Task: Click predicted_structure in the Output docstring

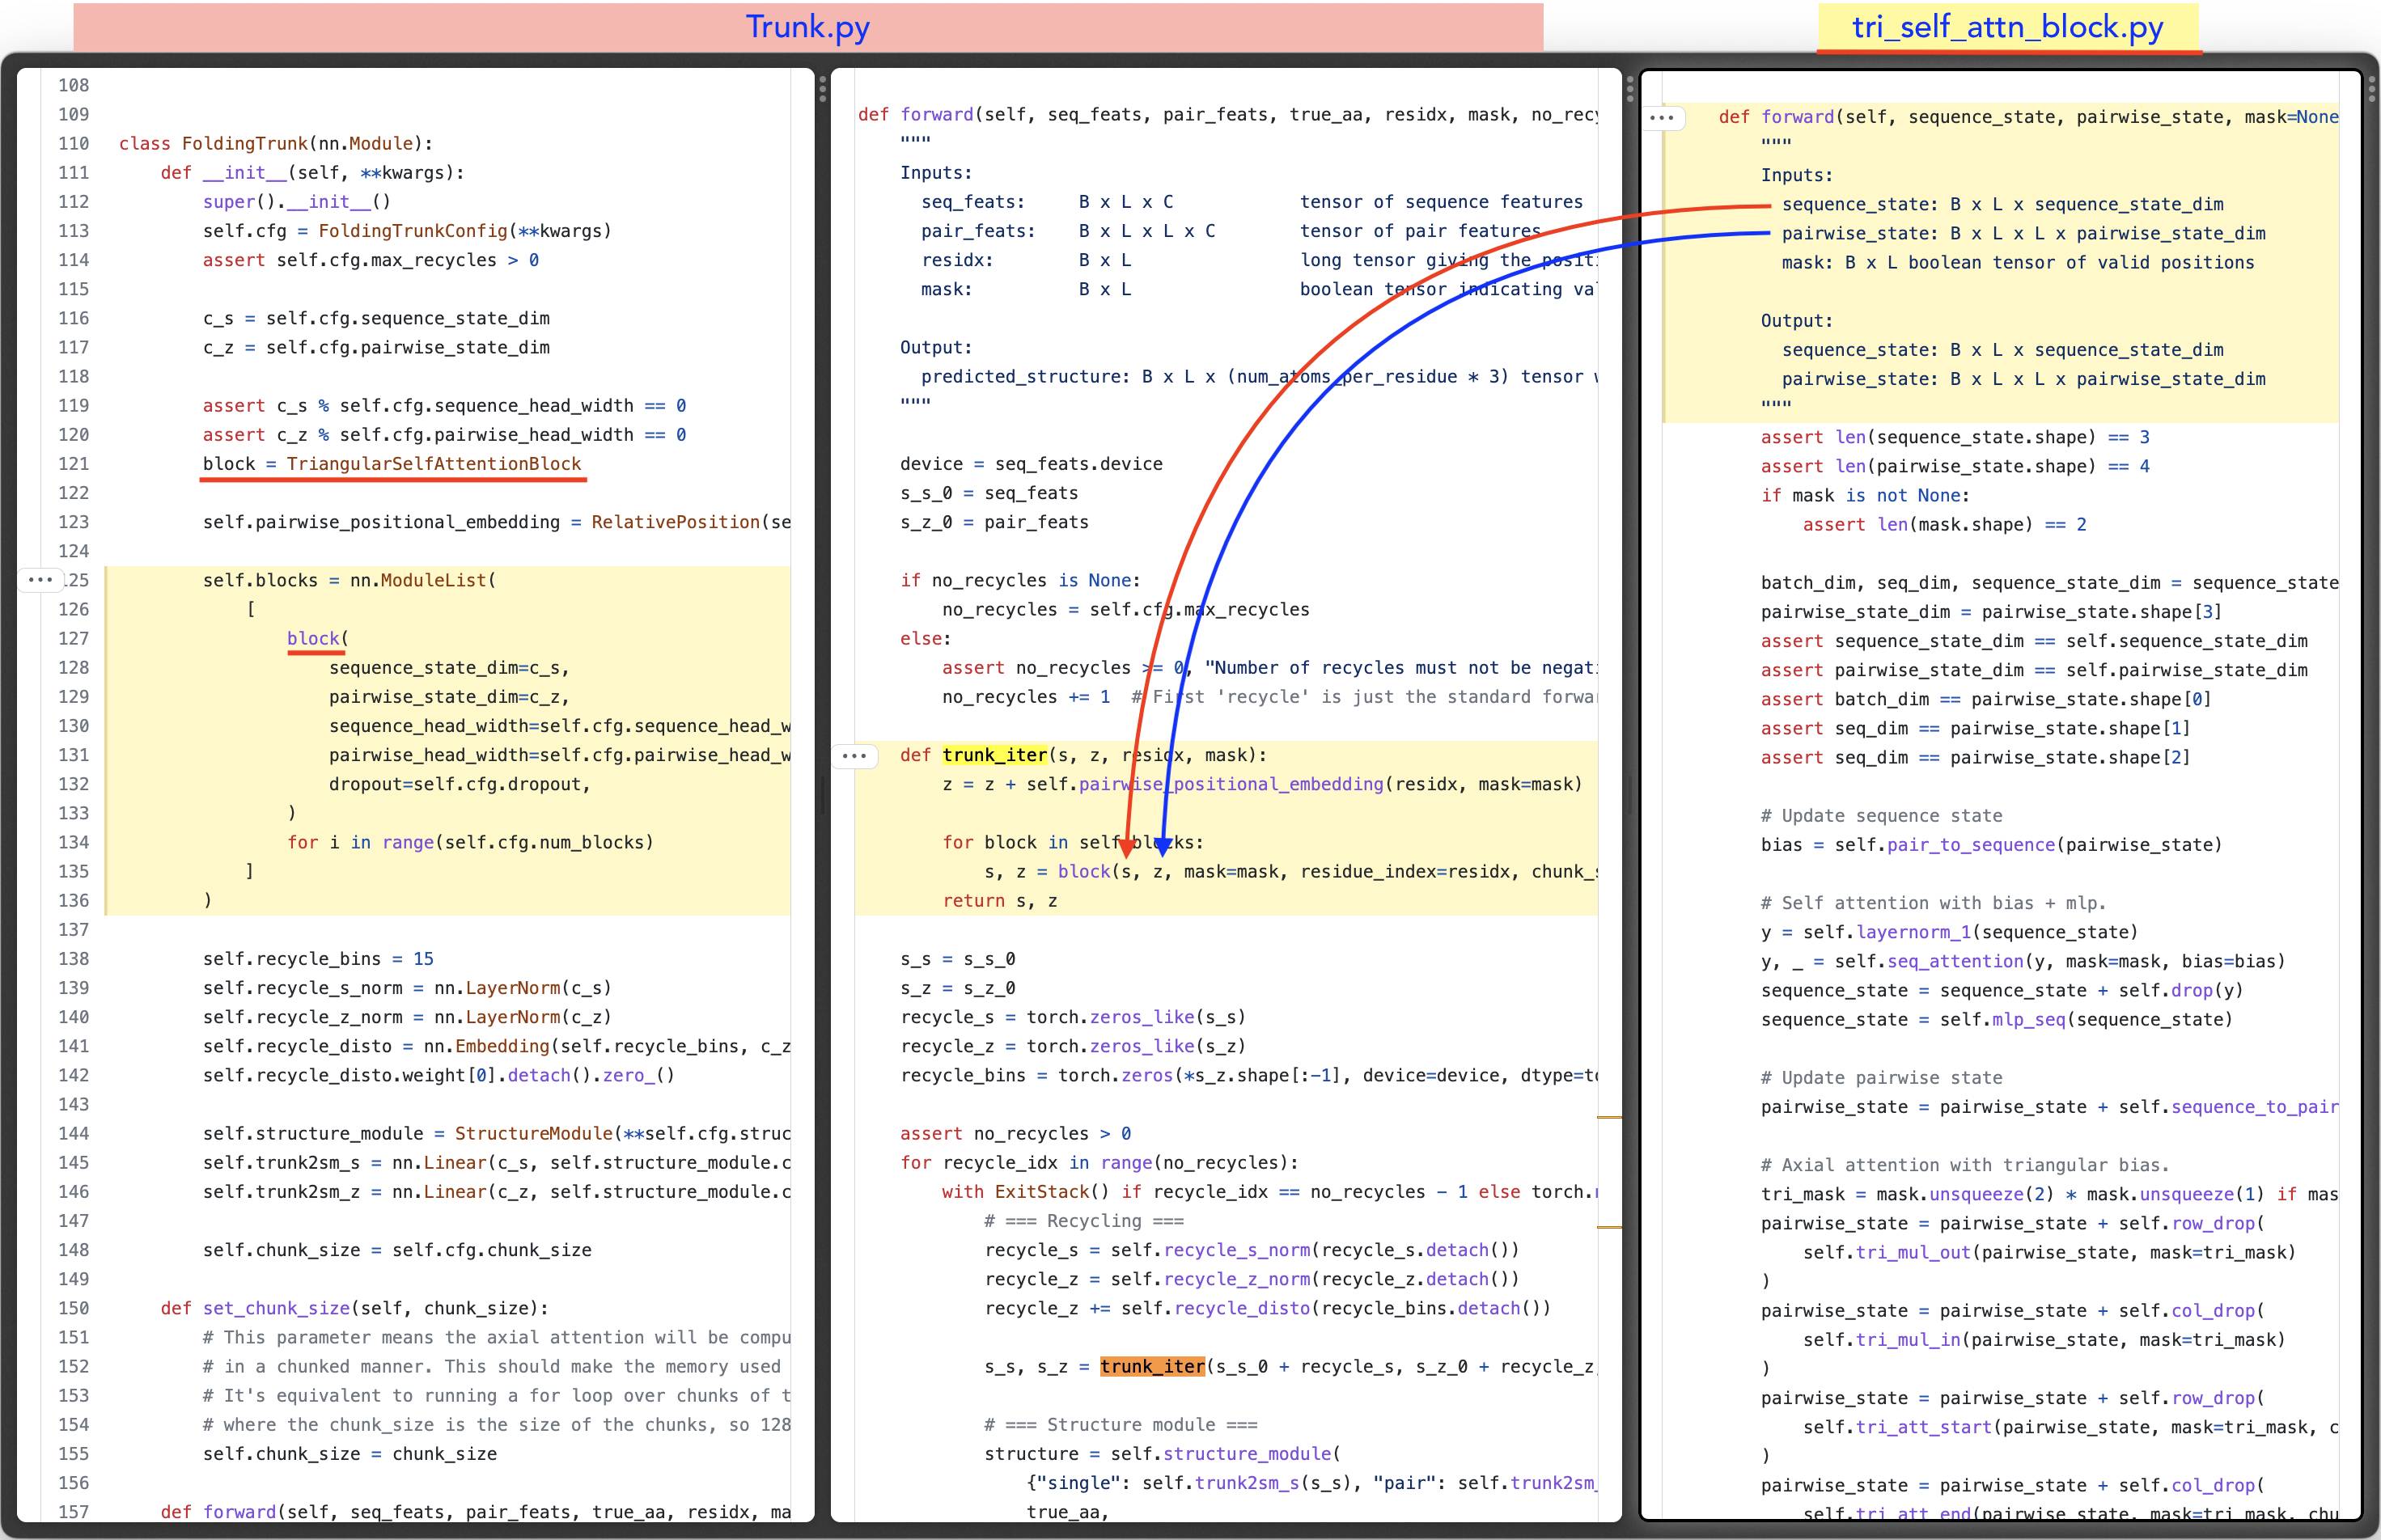Action: coord(1026,377)
